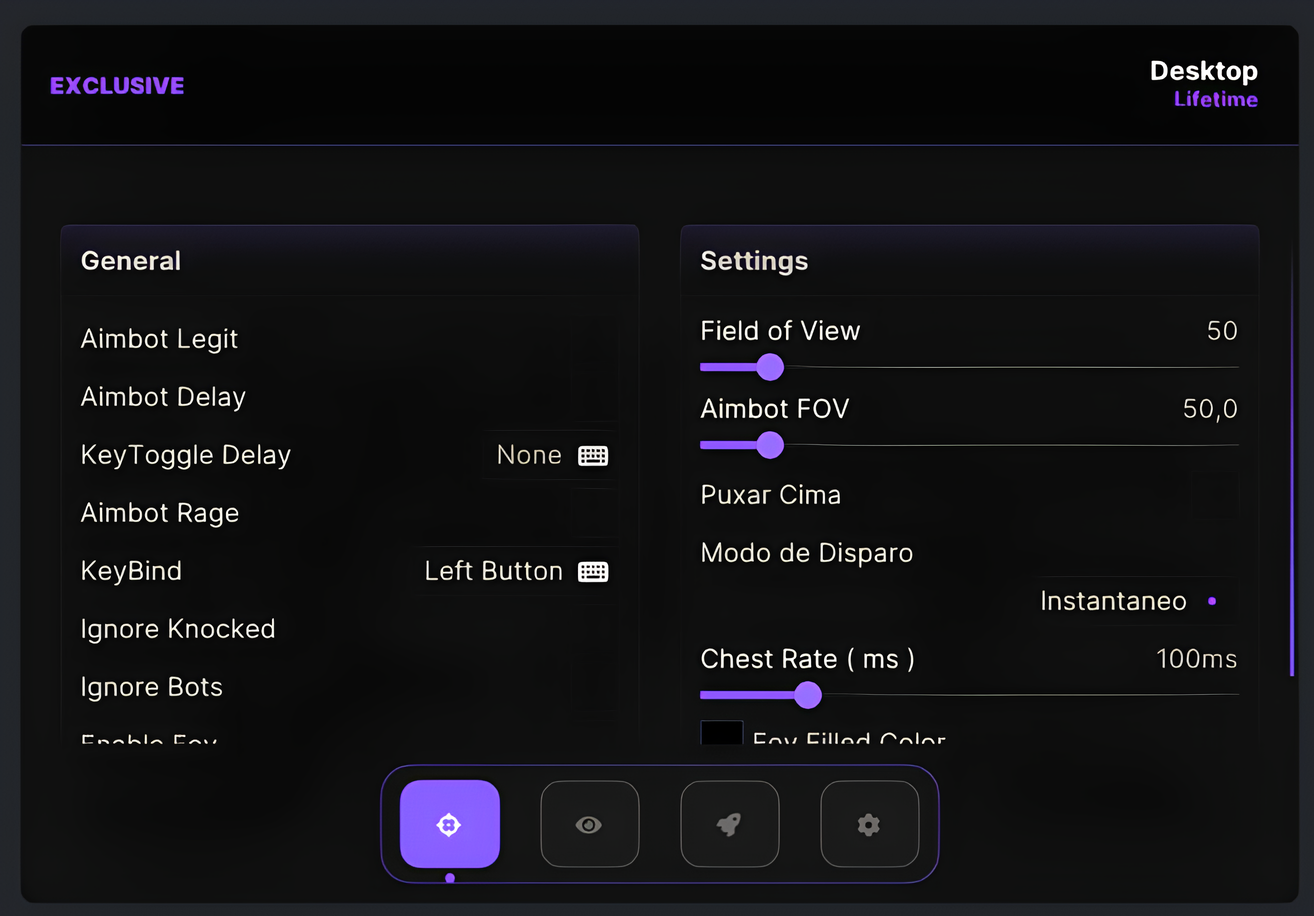Switch to the eye visuals tab
Screen dimensions: 1314x916
point(590,824)
